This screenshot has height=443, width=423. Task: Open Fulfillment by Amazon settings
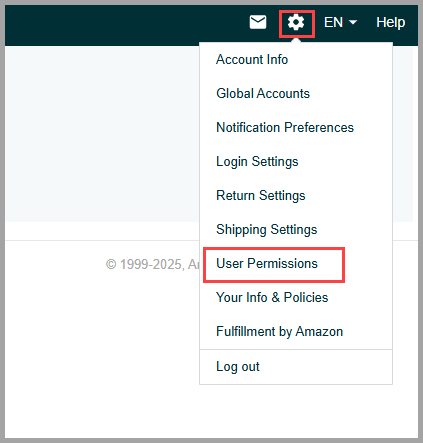[280, 332]
